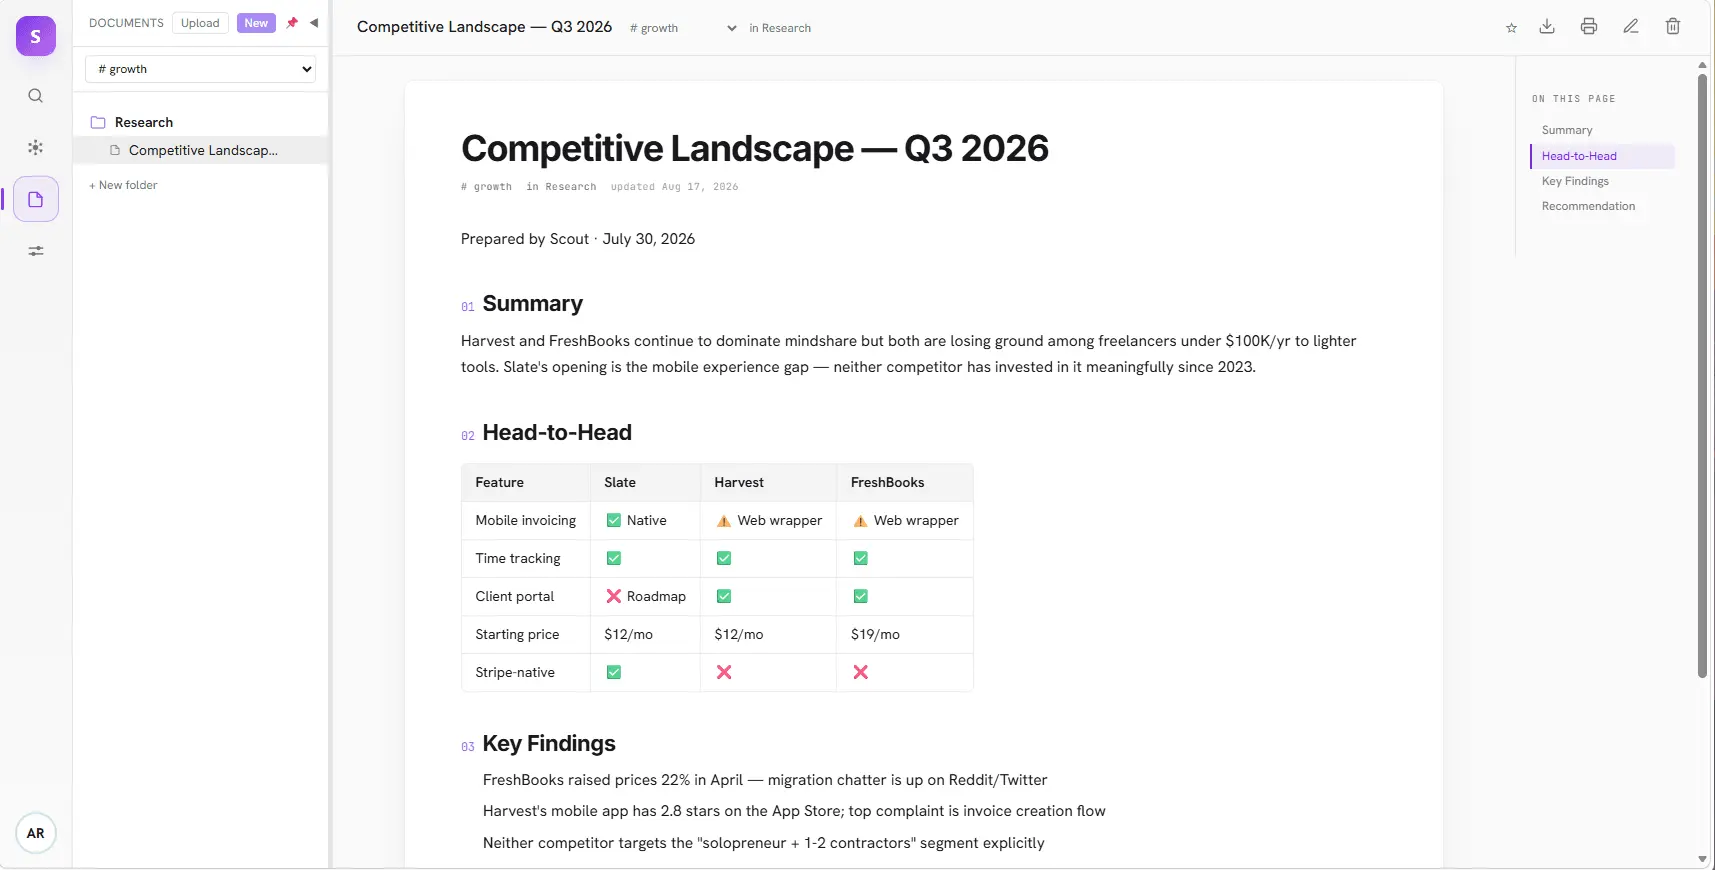This screenshot has width=1715, height=870.
Task: Click 'Prepared by Scout · July 30, 2026' line
Action: pos(578,239)
